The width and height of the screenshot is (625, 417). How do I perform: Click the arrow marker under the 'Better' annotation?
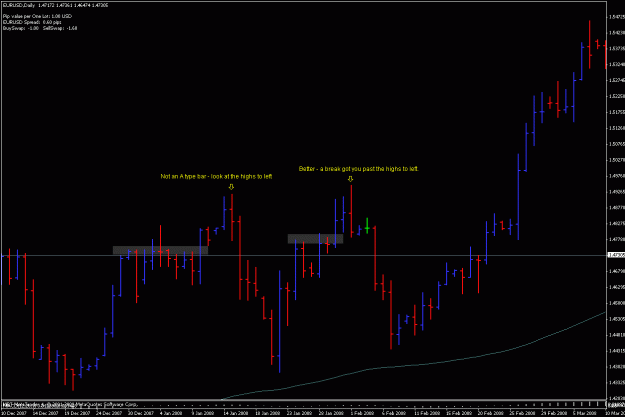(x=350, y=179)
